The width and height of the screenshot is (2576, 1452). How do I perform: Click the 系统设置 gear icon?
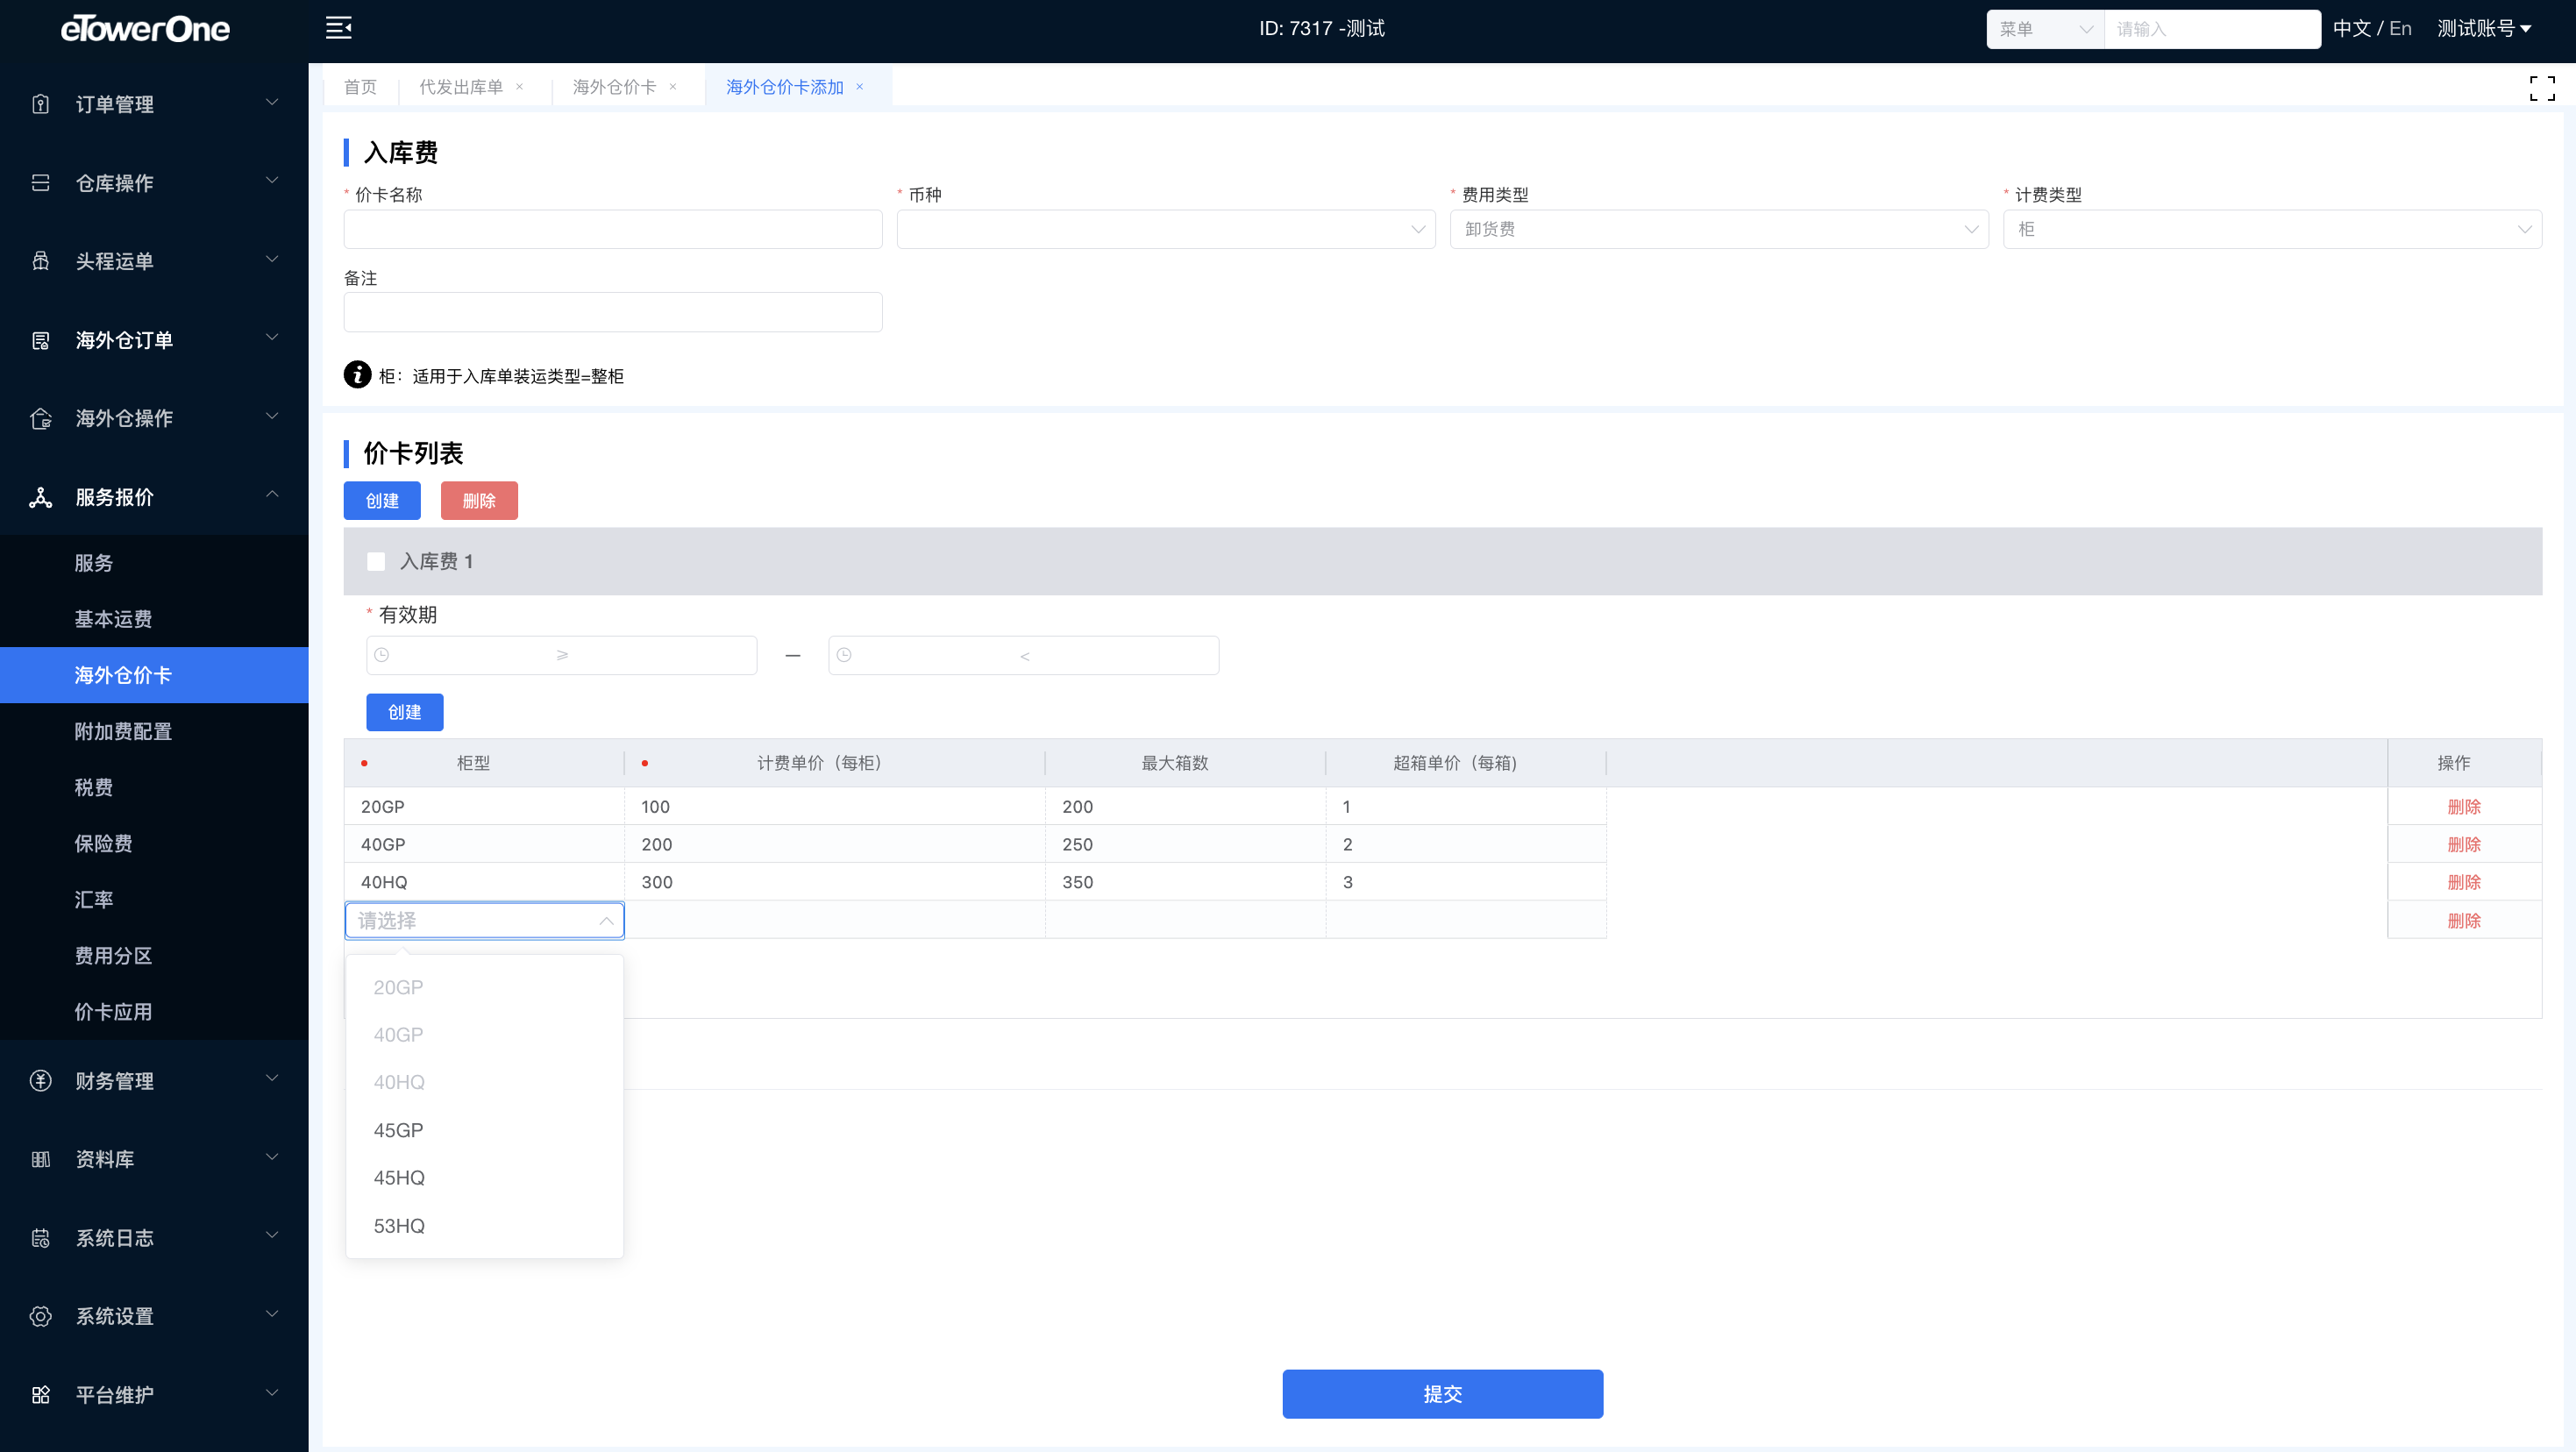[x=40, y=1316]
